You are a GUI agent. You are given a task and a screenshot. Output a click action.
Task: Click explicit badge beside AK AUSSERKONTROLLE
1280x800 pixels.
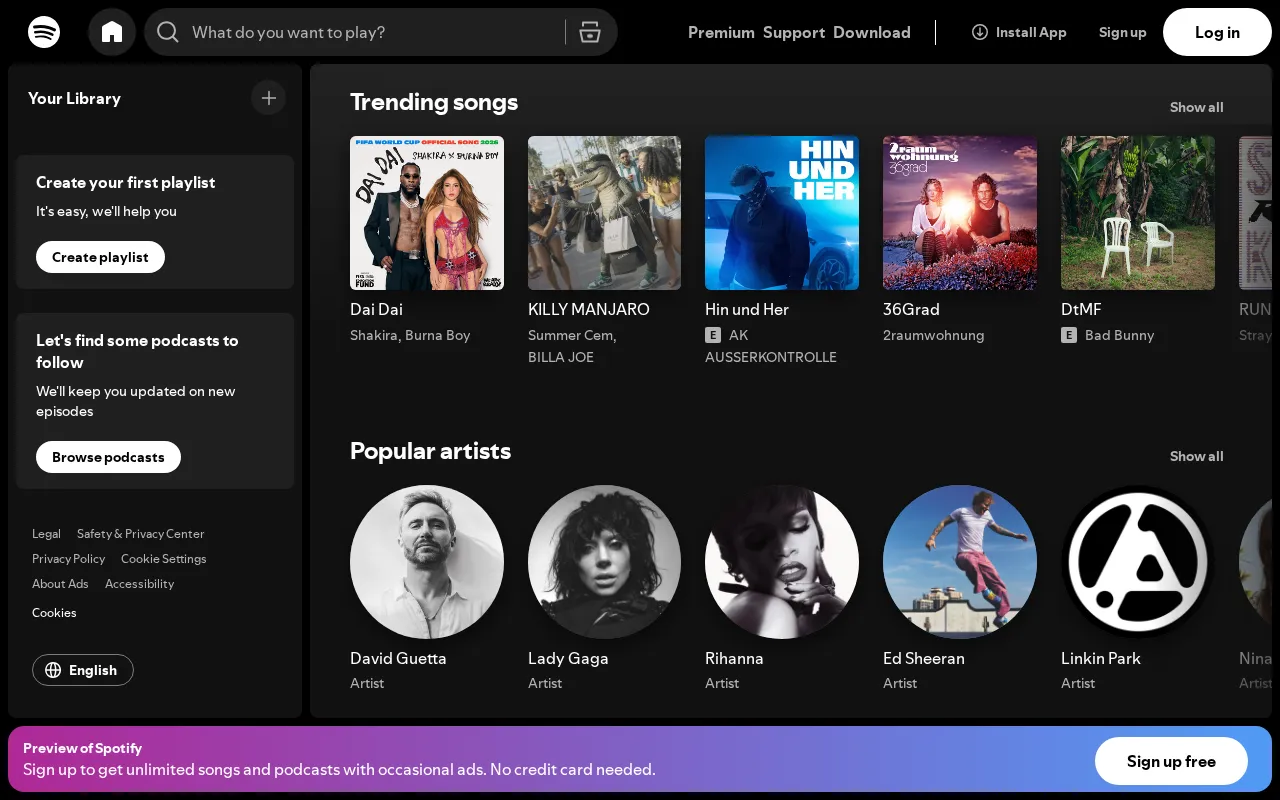pyautogui.click(x=713, y=335)
